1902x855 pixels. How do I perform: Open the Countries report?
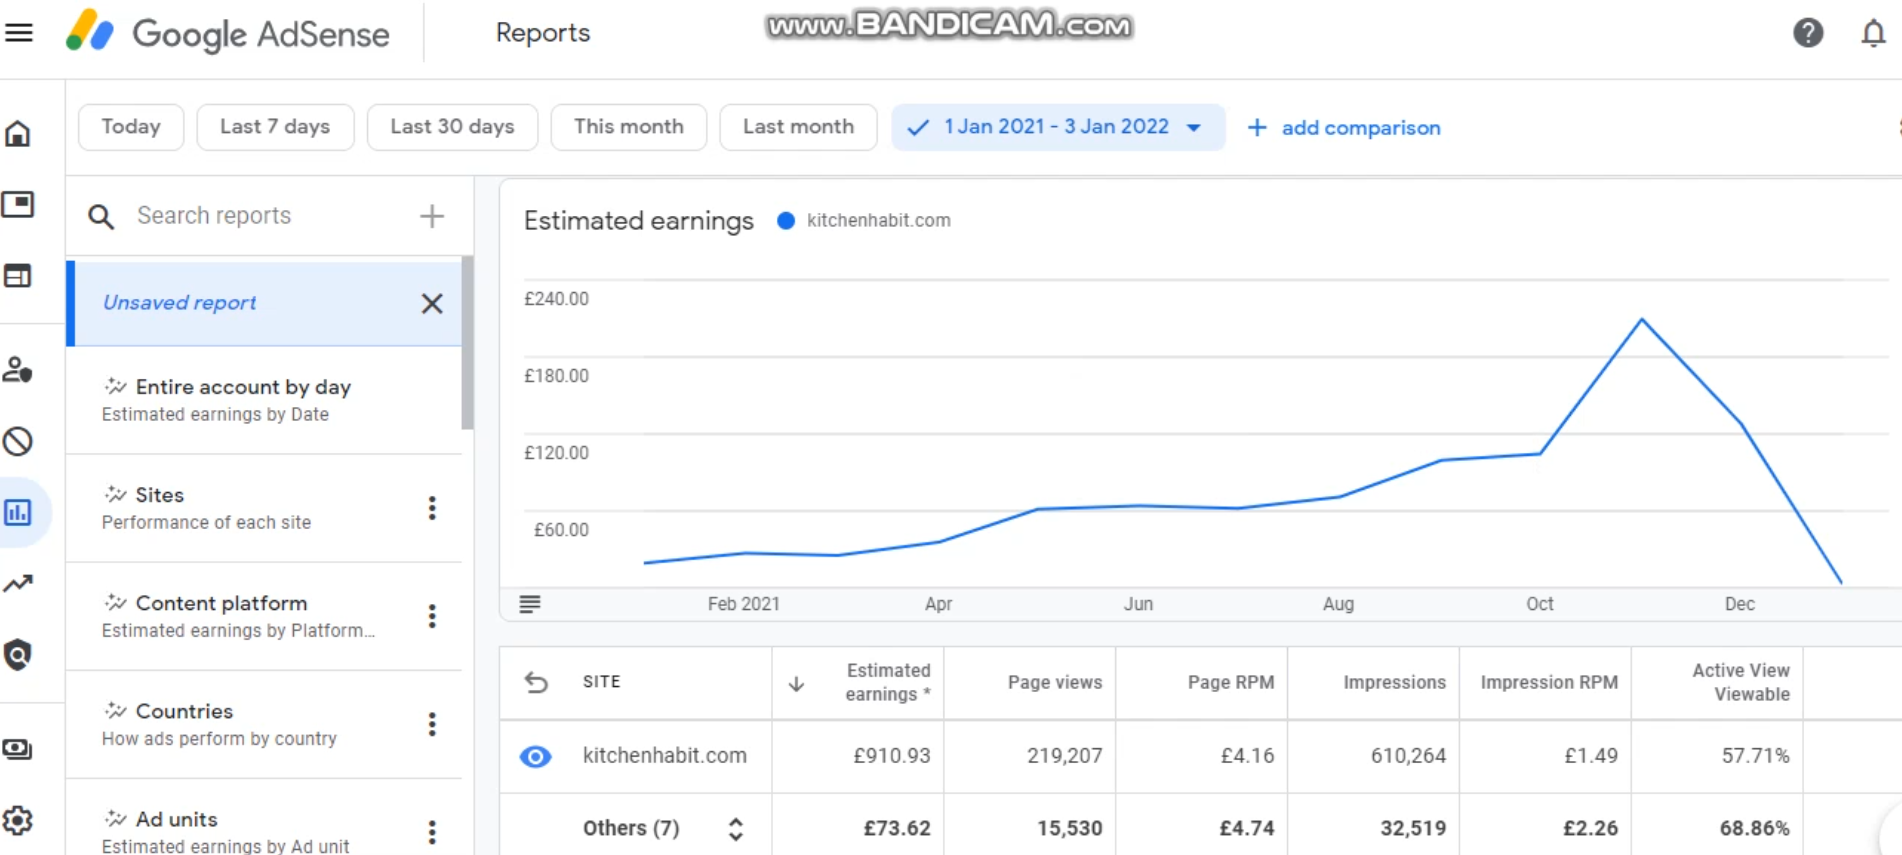click(264, 724)
